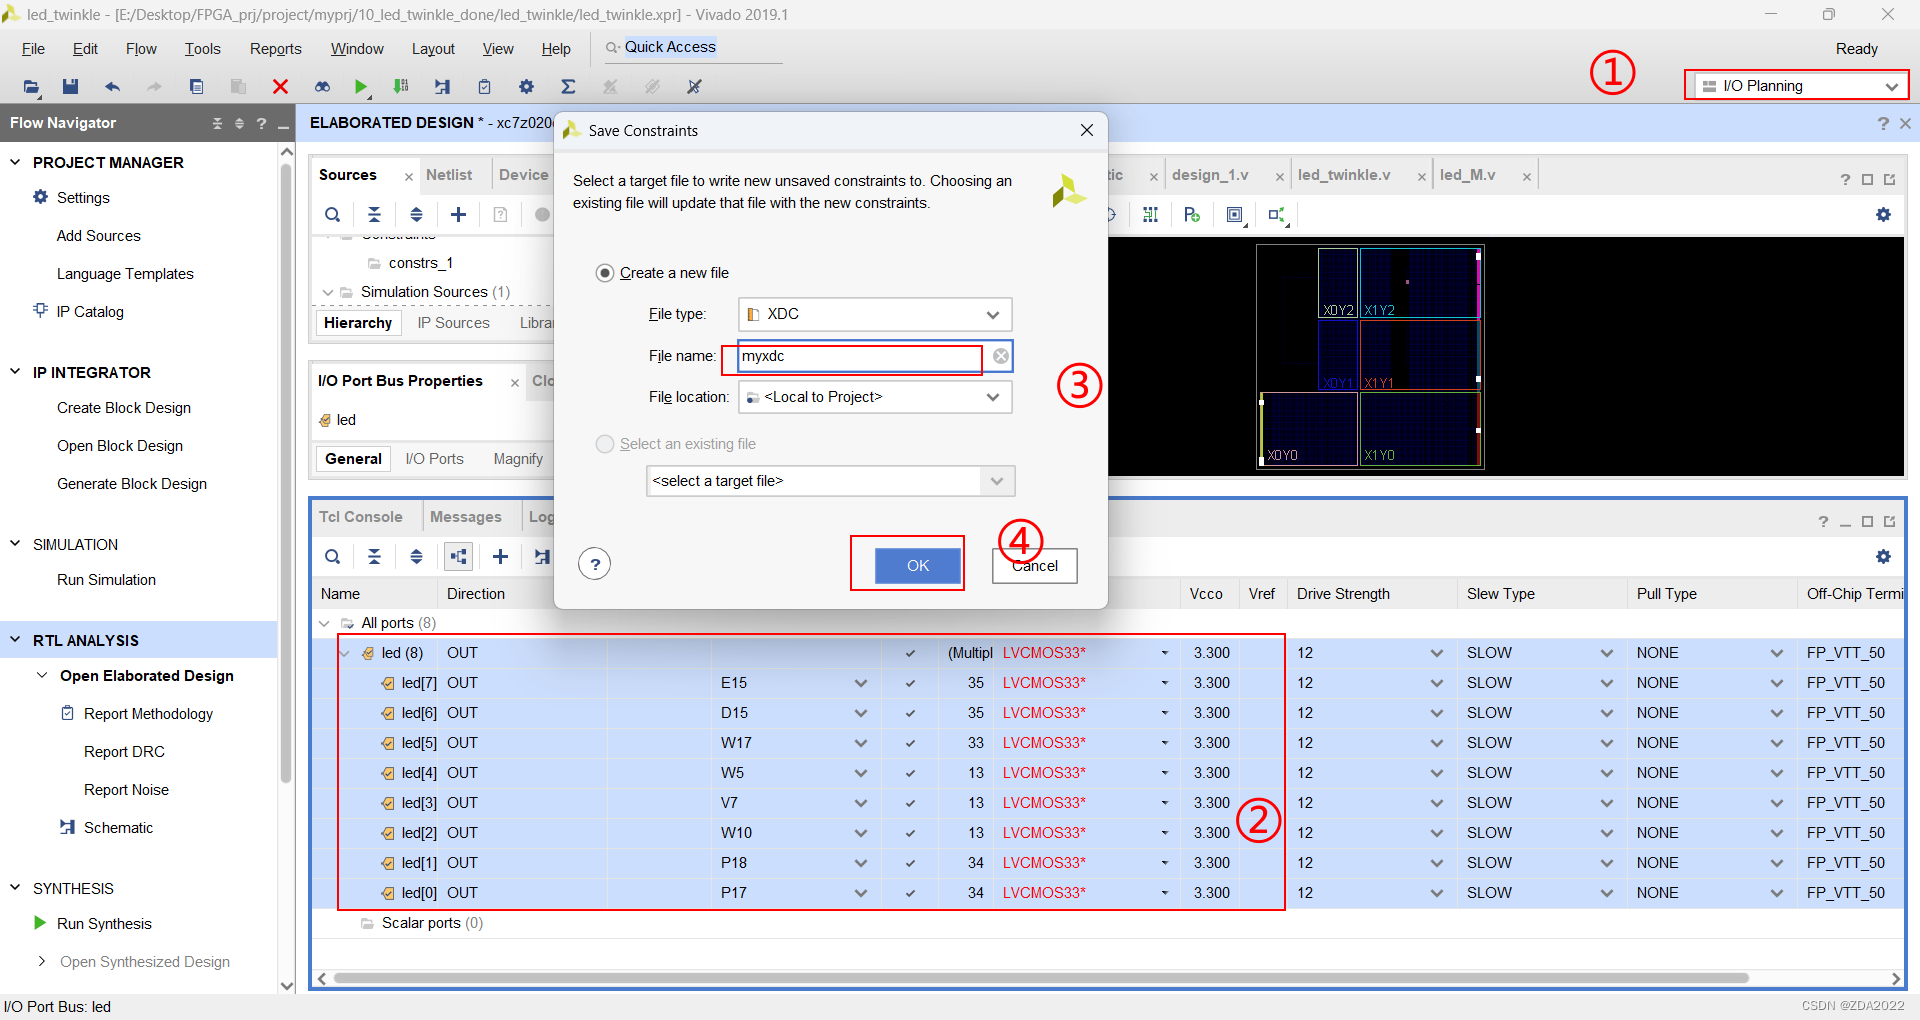
Task: Click Package view routing resources icon
Action: pyautogui.click(x=1150, y=215)
